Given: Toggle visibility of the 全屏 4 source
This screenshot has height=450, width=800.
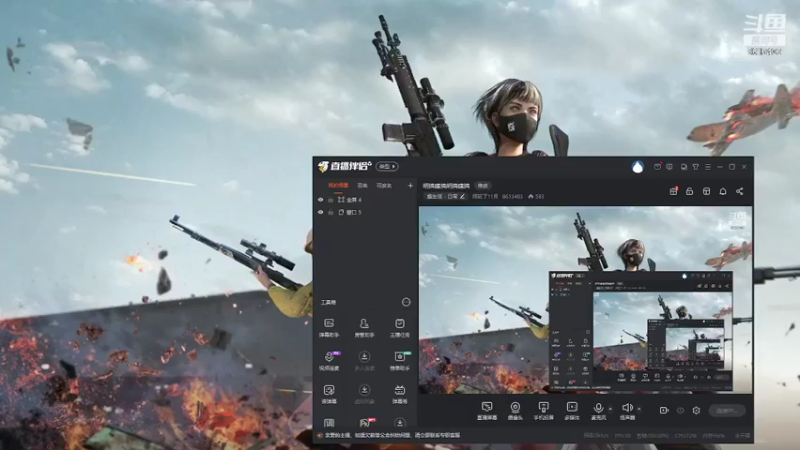Looking at the screenshot, I should click(321, 200).
